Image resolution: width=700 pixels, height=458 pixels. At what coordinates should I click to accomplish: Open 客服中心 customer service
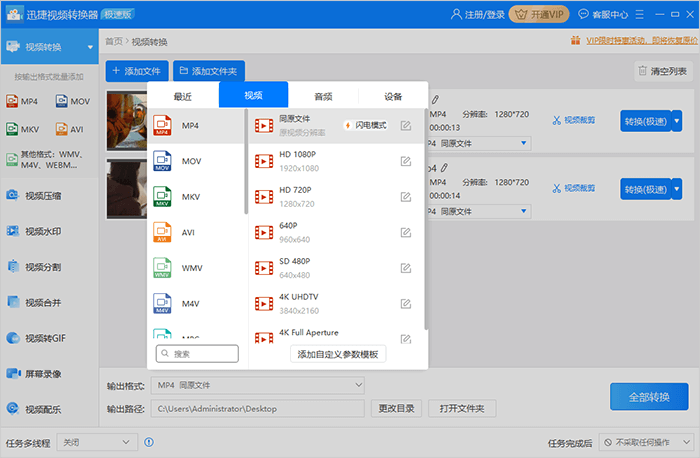pos(603,15)
